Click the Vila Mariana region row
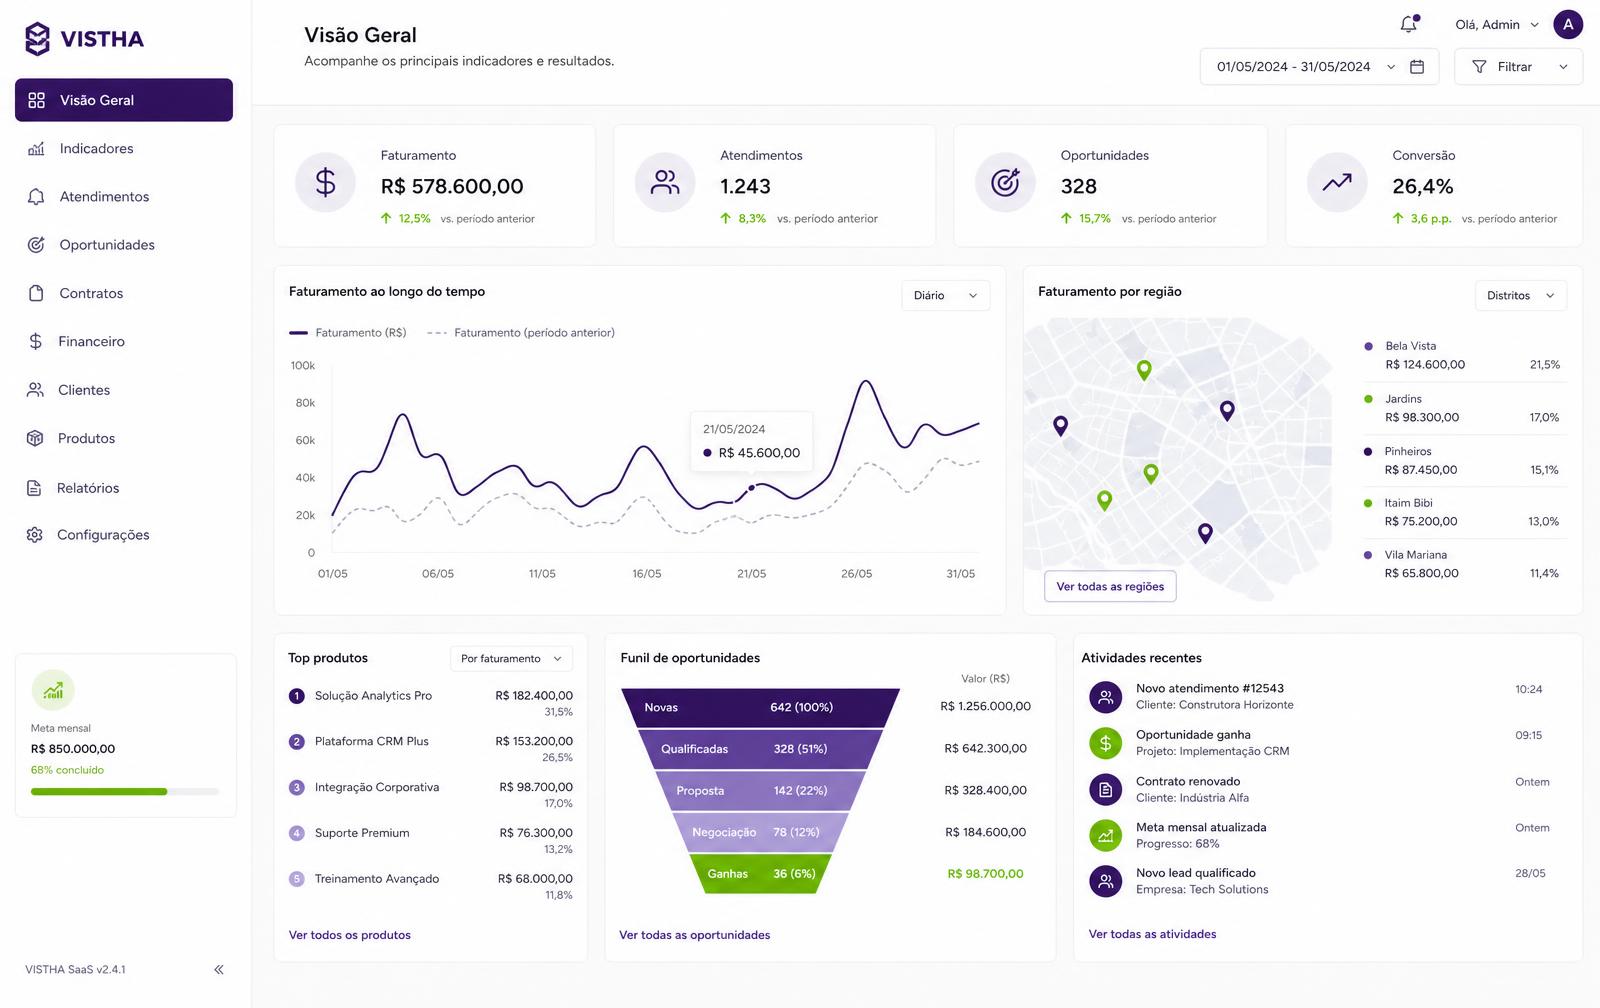 coord(1462,564)
